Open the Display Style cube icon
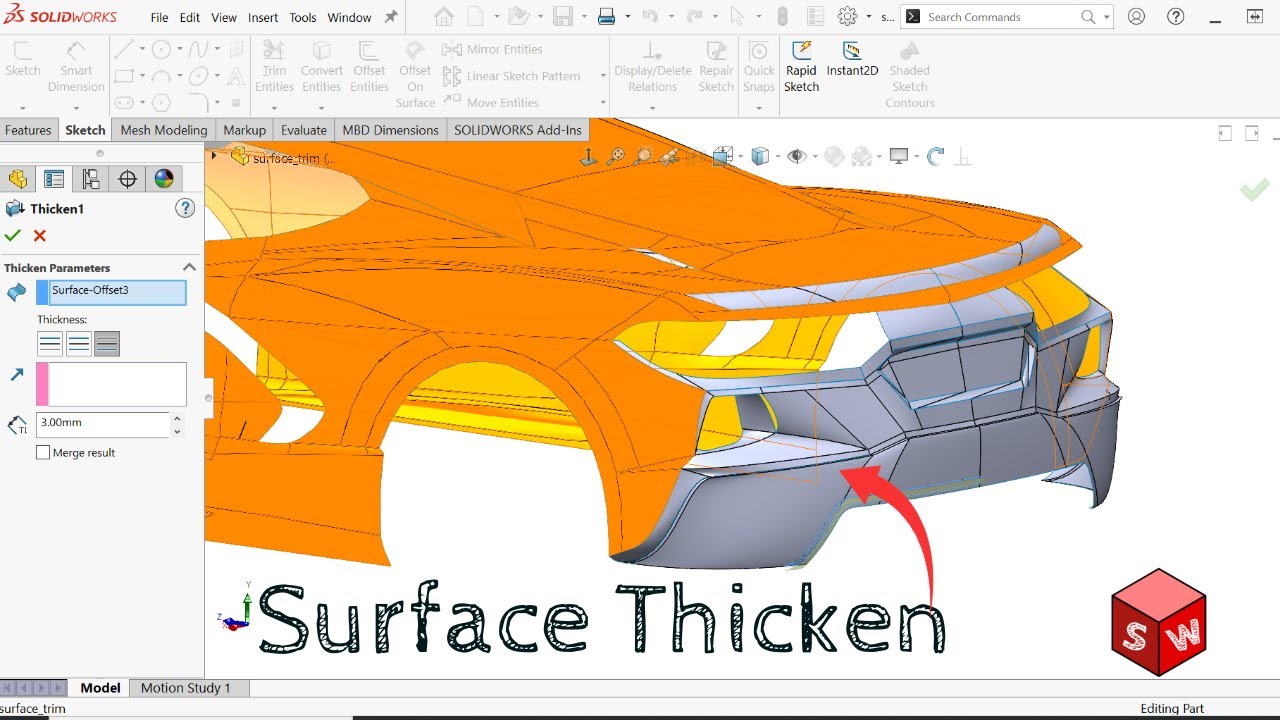The image size is (1280, 720). (760, 156)
